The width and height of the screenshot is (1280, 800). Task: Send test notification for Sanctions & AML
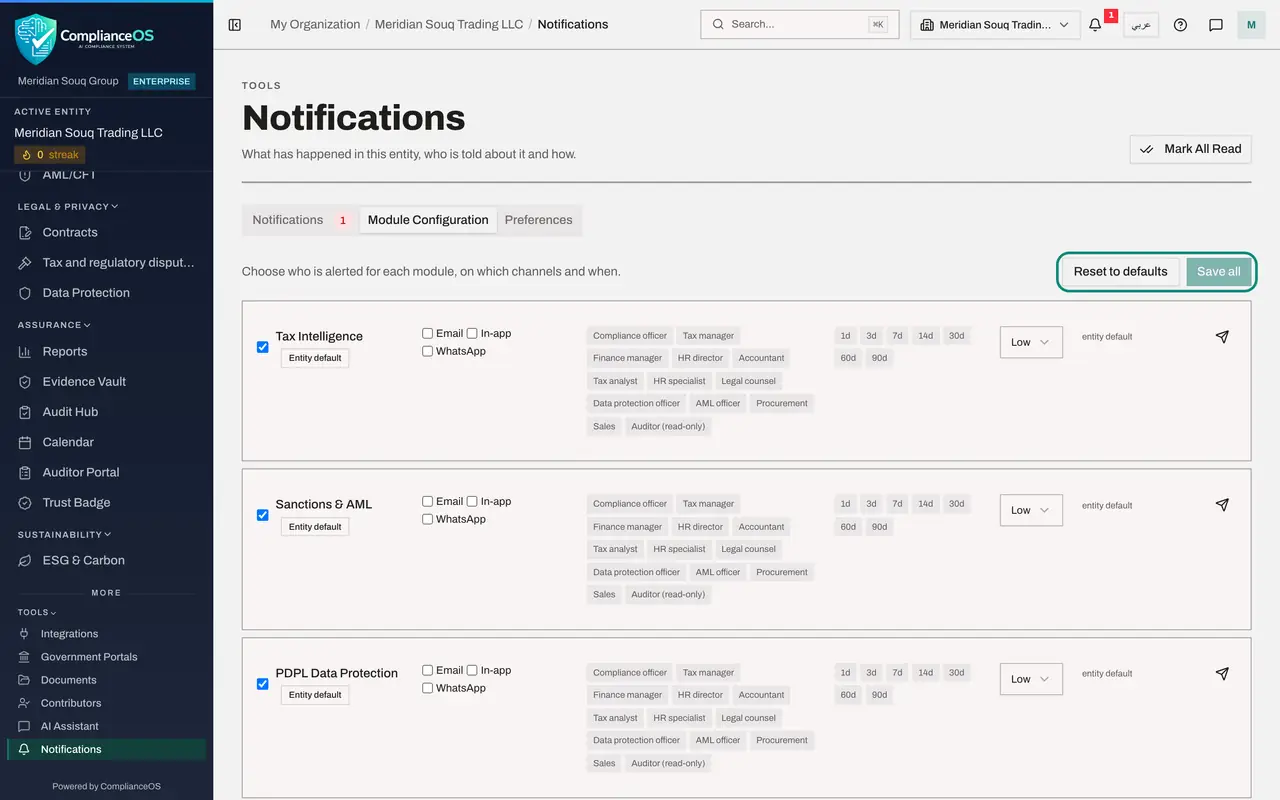click(x=1222, y=505)
